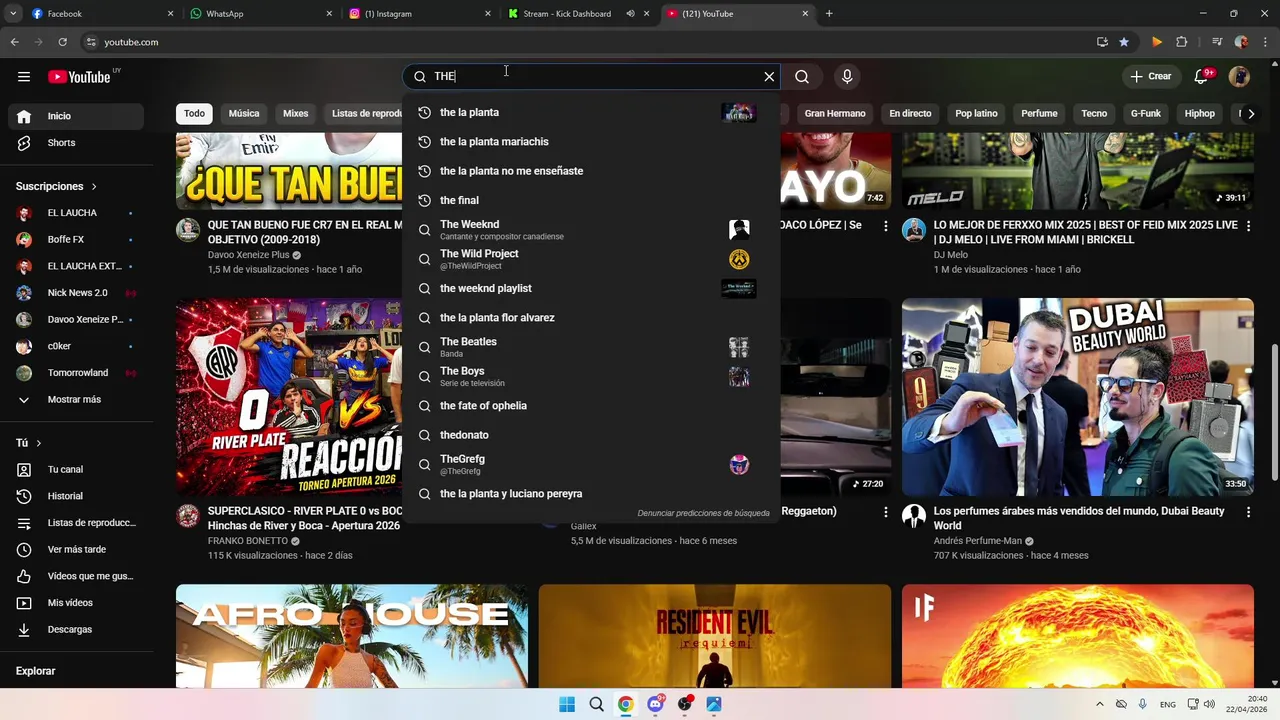Choose The Beatles suggestion
The height and width of the screenshot is (720, 1280).
pyautogui.click(x=591, y=347)
